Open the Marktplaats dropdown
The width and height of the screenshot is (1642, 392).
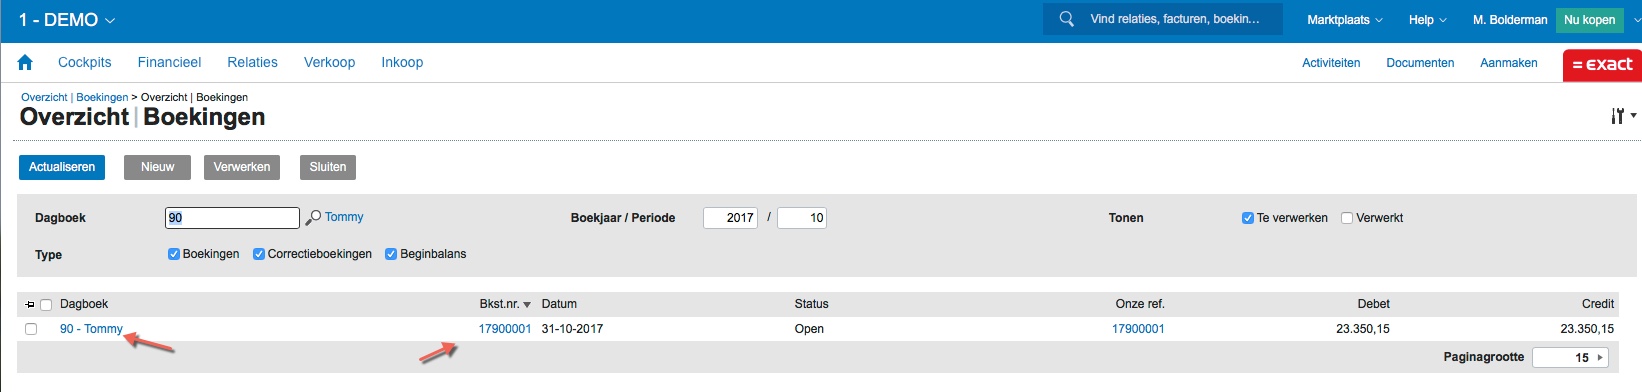coord(1345,20)
